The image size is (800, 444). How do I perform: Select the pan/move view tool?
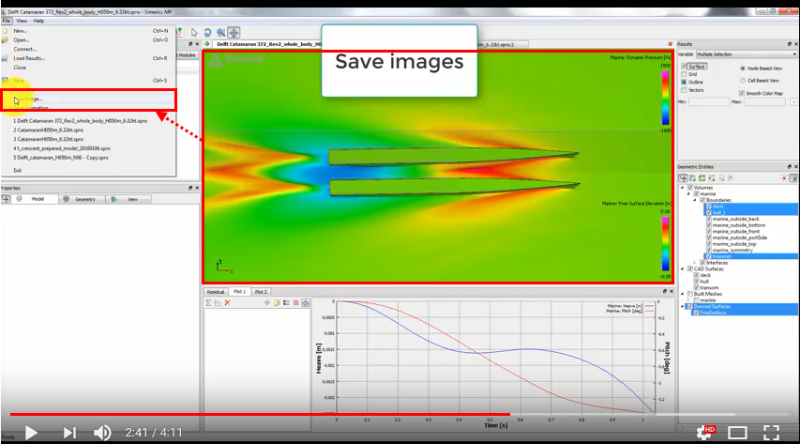point(234,33)
